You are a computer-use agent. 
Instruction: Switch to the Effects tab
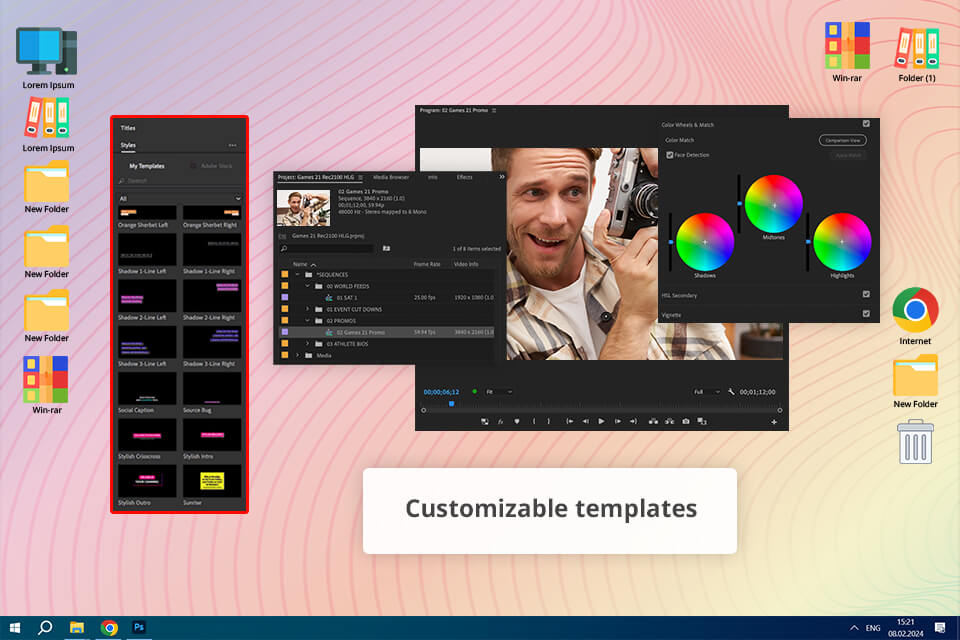click(465, 177)
